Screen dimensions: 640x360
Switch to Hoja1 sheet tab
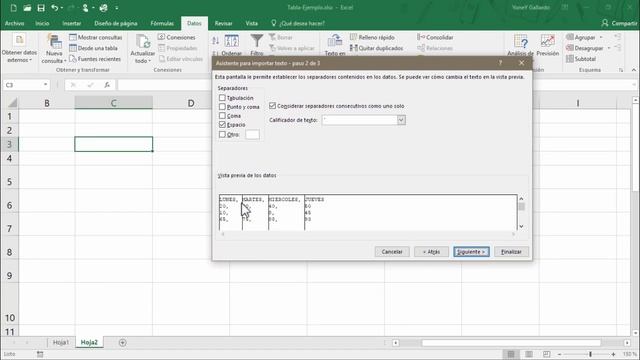pyautogui.click(x=61, y=342)
